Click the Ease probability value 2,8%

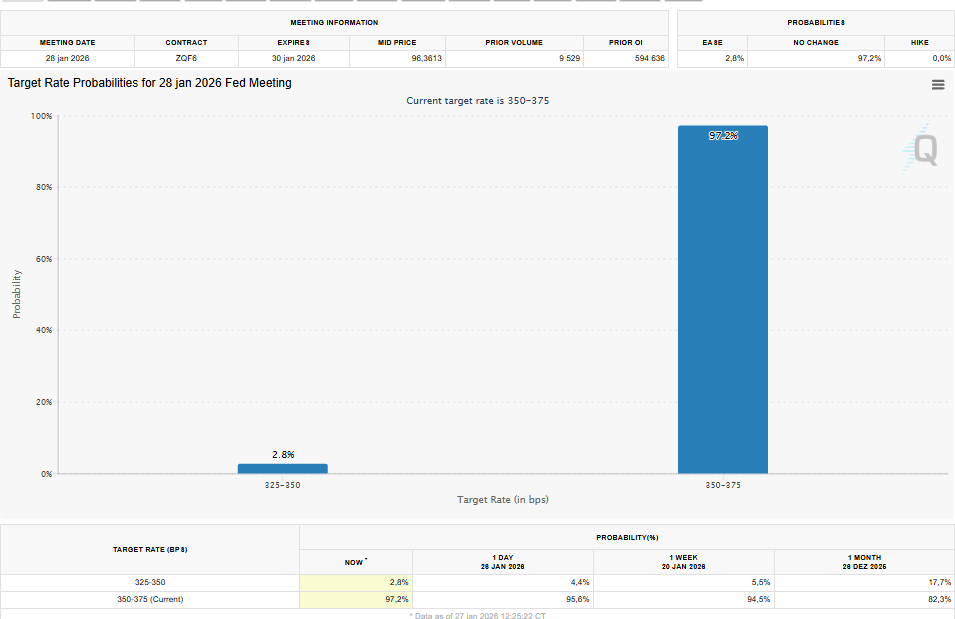tap(734, 59)
